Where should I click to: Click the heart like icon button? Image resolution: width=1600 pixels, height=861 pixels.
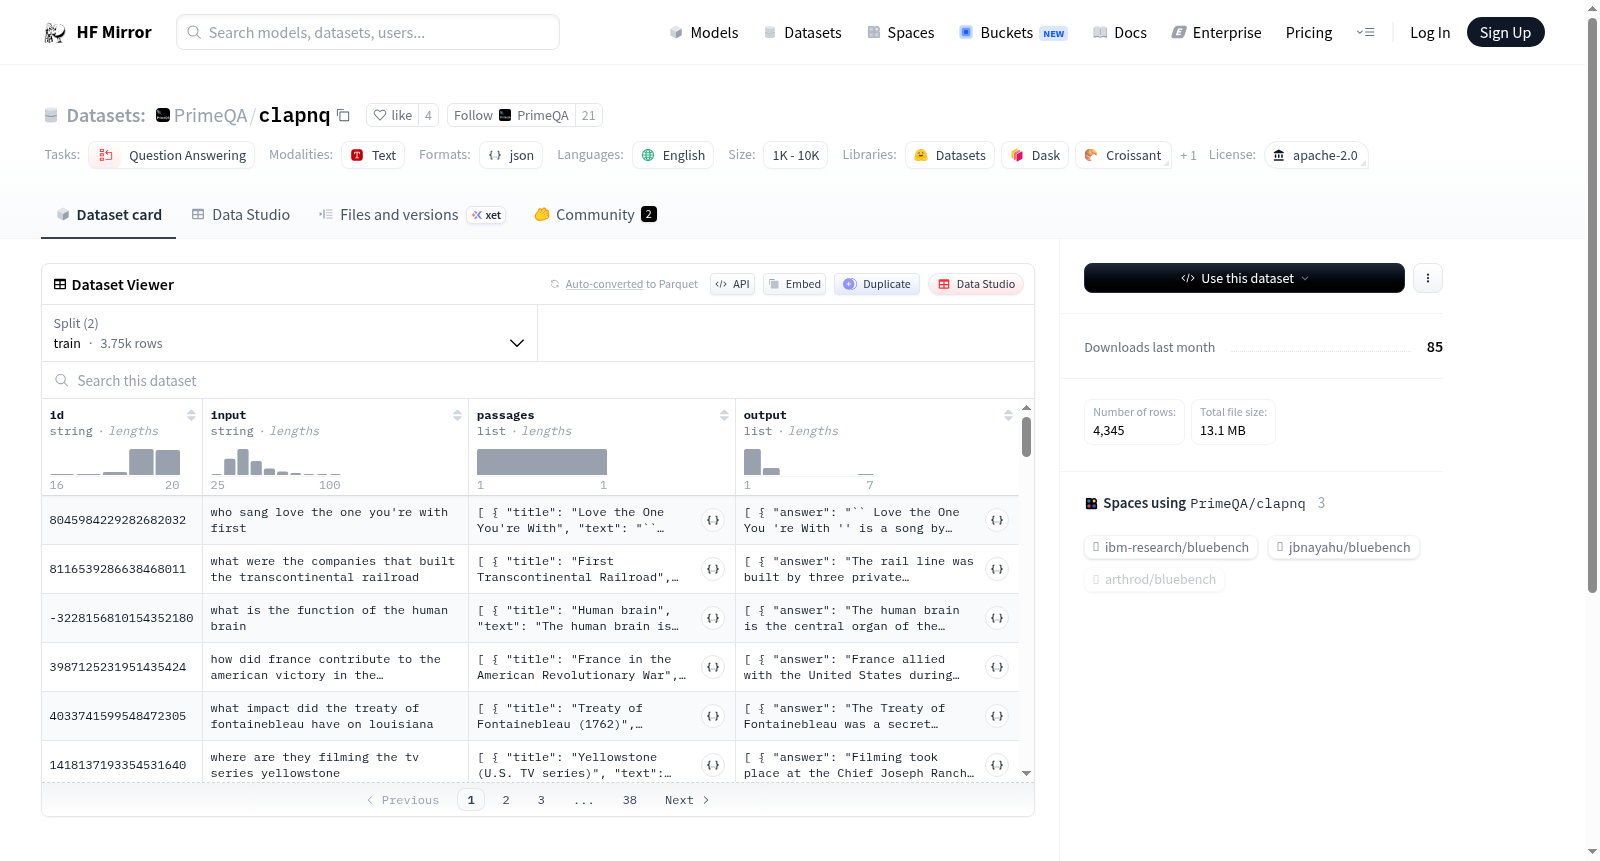(x=392, y=115)
